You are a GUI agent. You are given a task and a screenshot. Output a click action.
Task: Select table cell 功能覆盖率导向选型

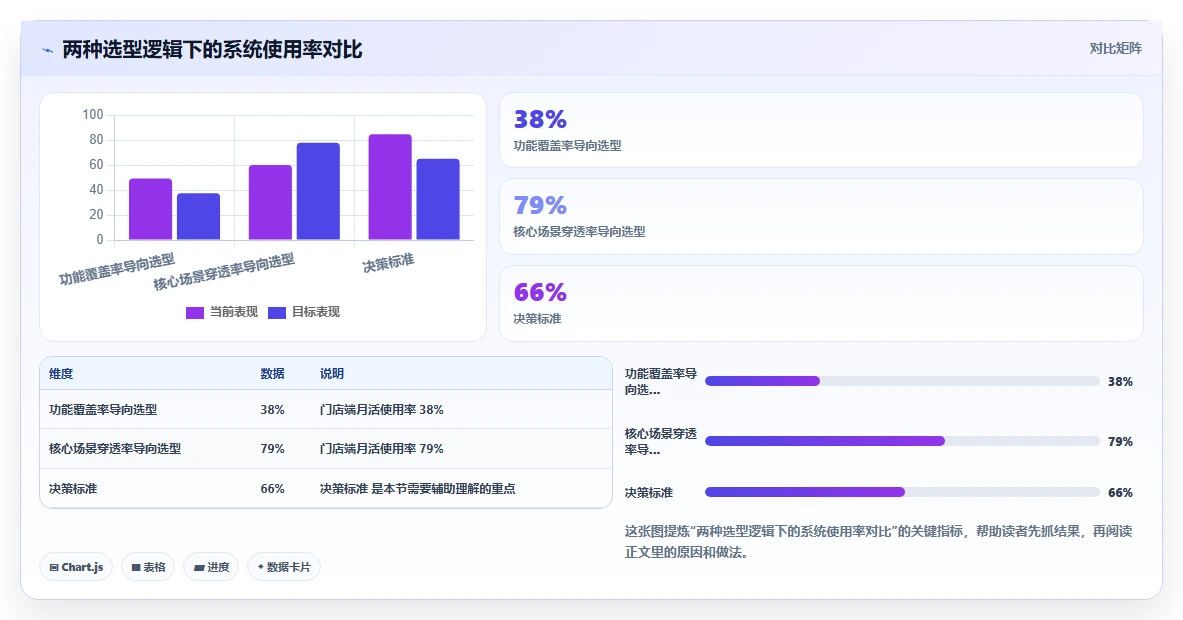coord(103,410)
